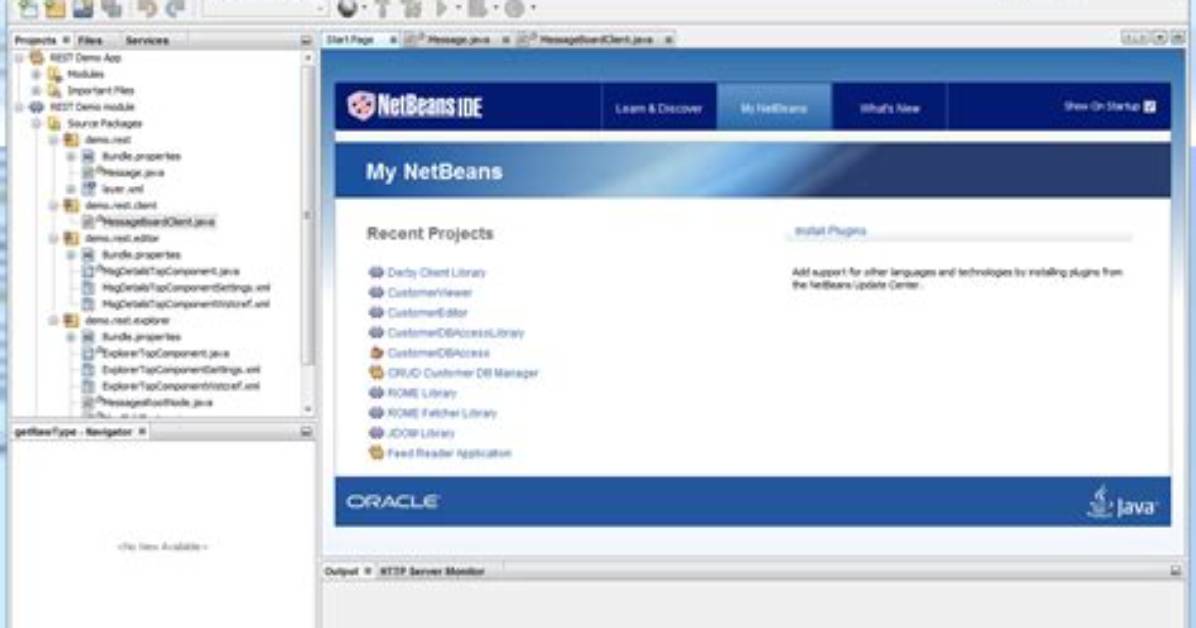Open recent project Derby Client Library

click(436, 272)
